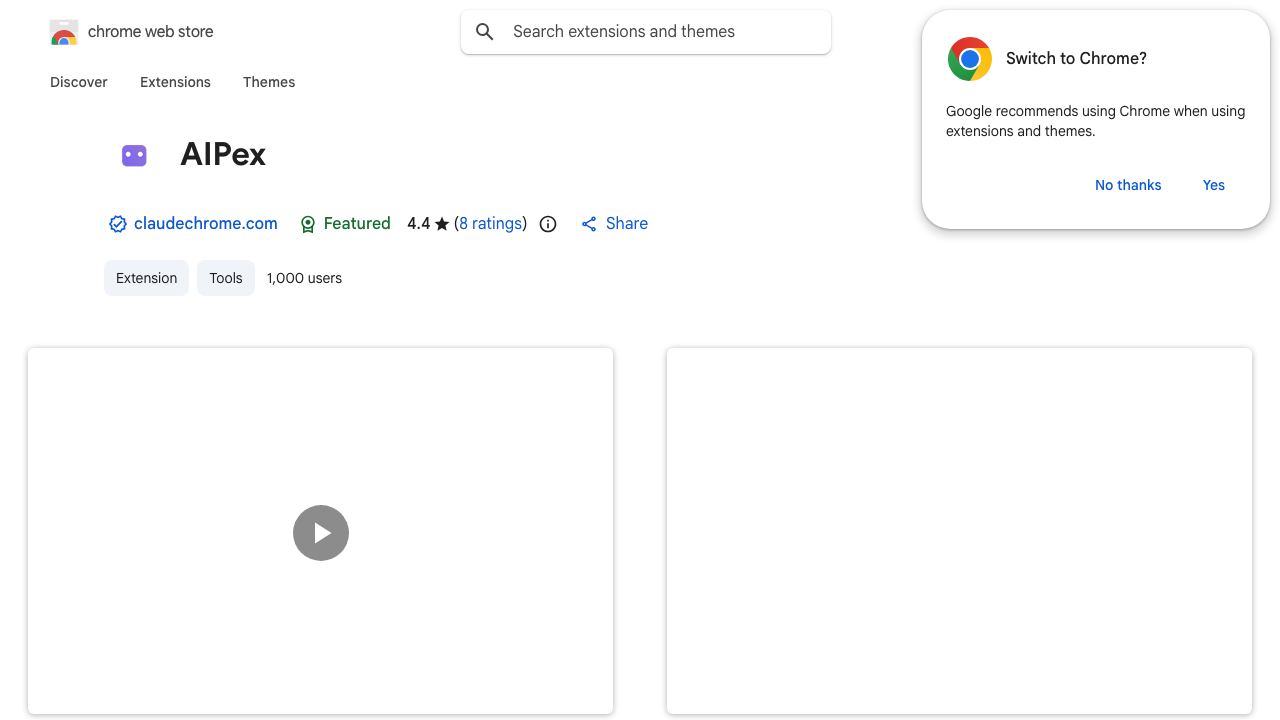Open the first video preview thumbnail

coord(320,531)
